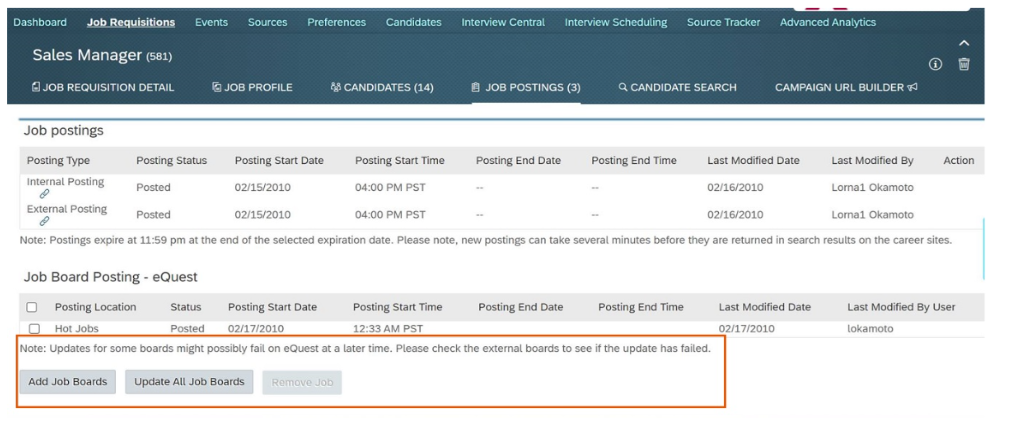The height and width of the screenshot is (435, 1025).
Task: Click the External Posting link icon
Action: [44, 221]
